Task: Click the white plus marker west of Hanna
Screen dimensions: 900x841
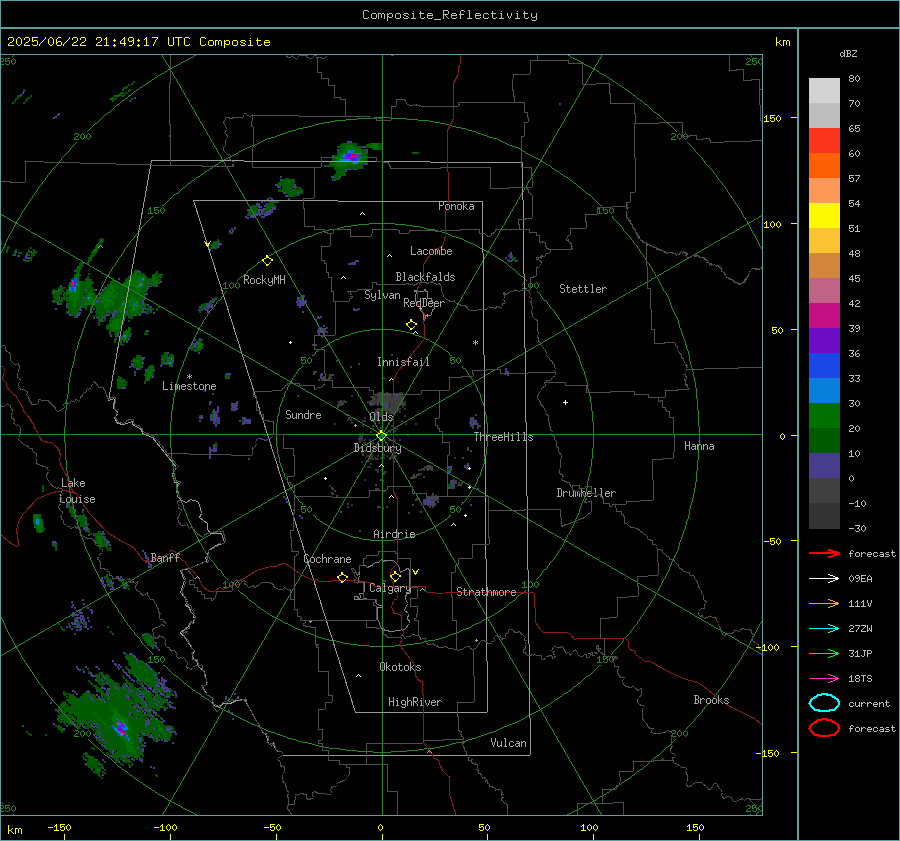Action: click(565, 402)
